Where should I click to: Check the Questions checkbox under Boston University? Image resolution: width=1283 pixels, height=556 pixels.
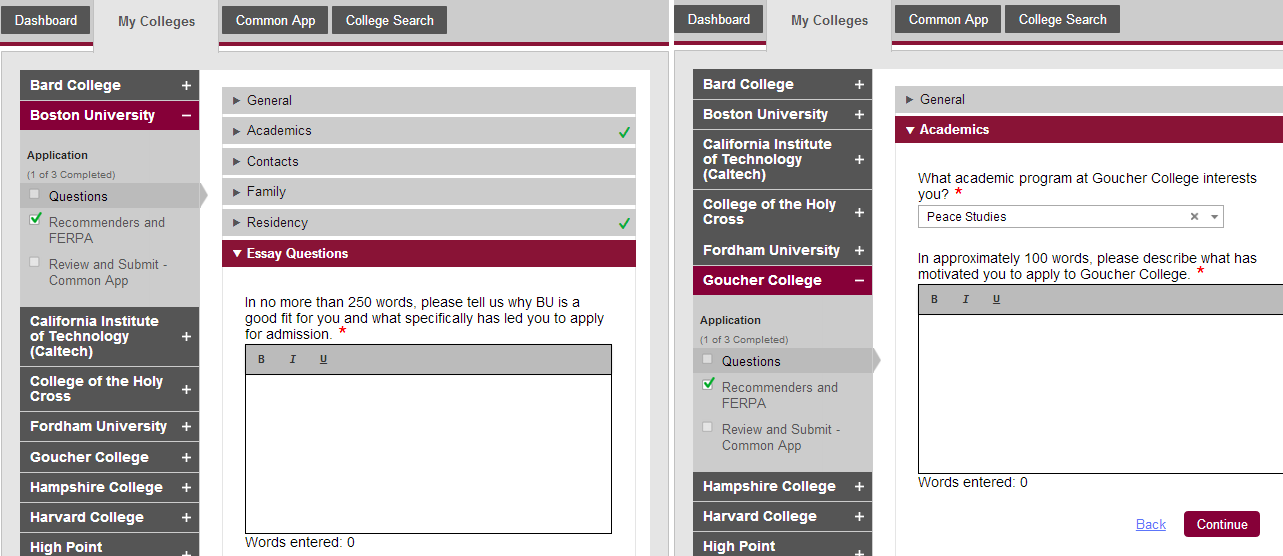point(35,195)
